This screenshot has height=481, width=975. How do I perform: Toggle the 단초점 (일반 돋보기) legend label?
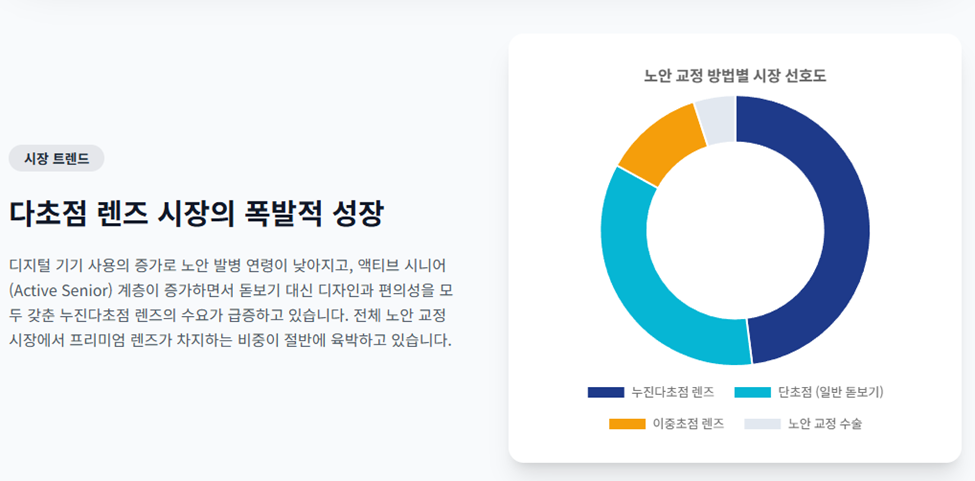831,392
